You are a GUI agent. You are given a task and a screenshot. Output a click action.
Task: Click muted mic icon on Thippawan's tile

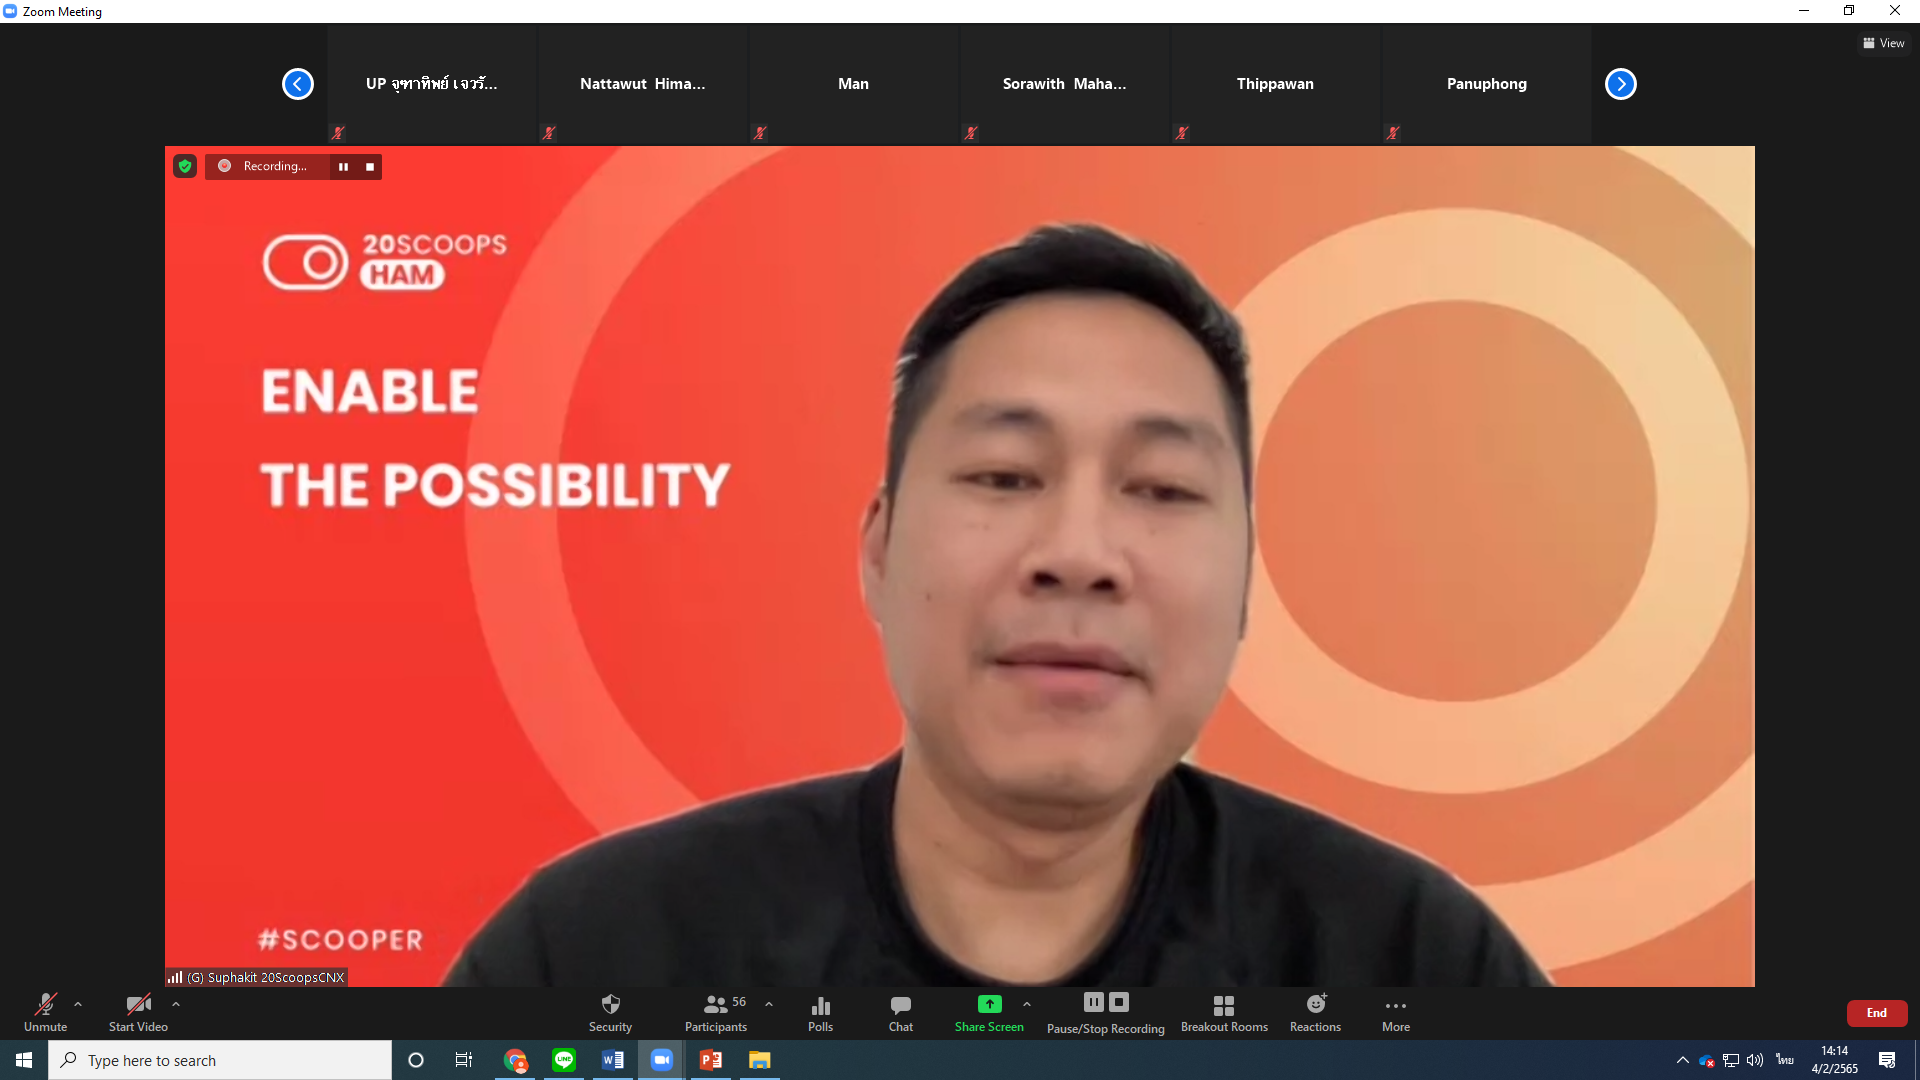(1182, 132)
